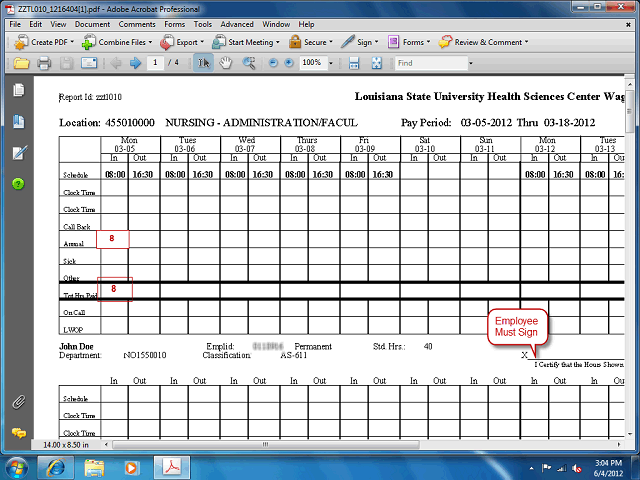Open the Bookmarks panel
The image size is (640, 480).
click(18, 122)
